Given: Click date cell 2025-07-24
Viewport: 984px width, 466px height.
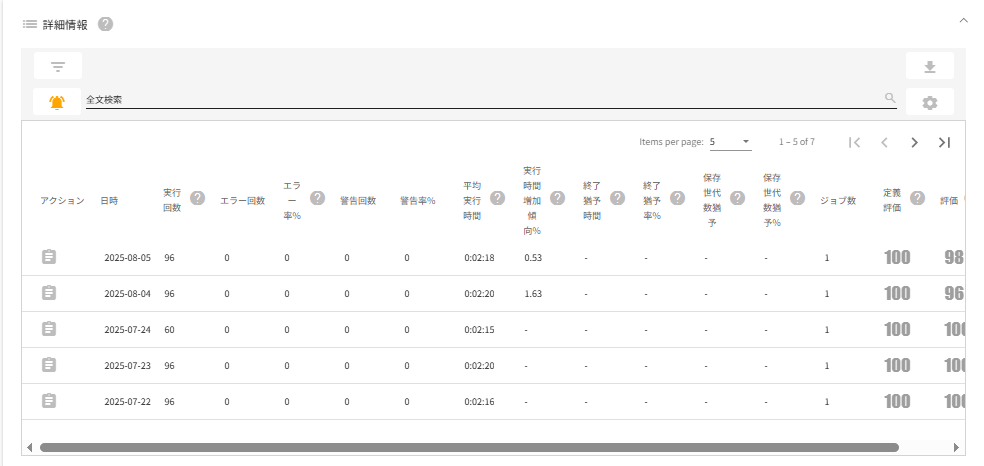Looking at the screenshot, I should pyautogui.click(x=127, y=329).
